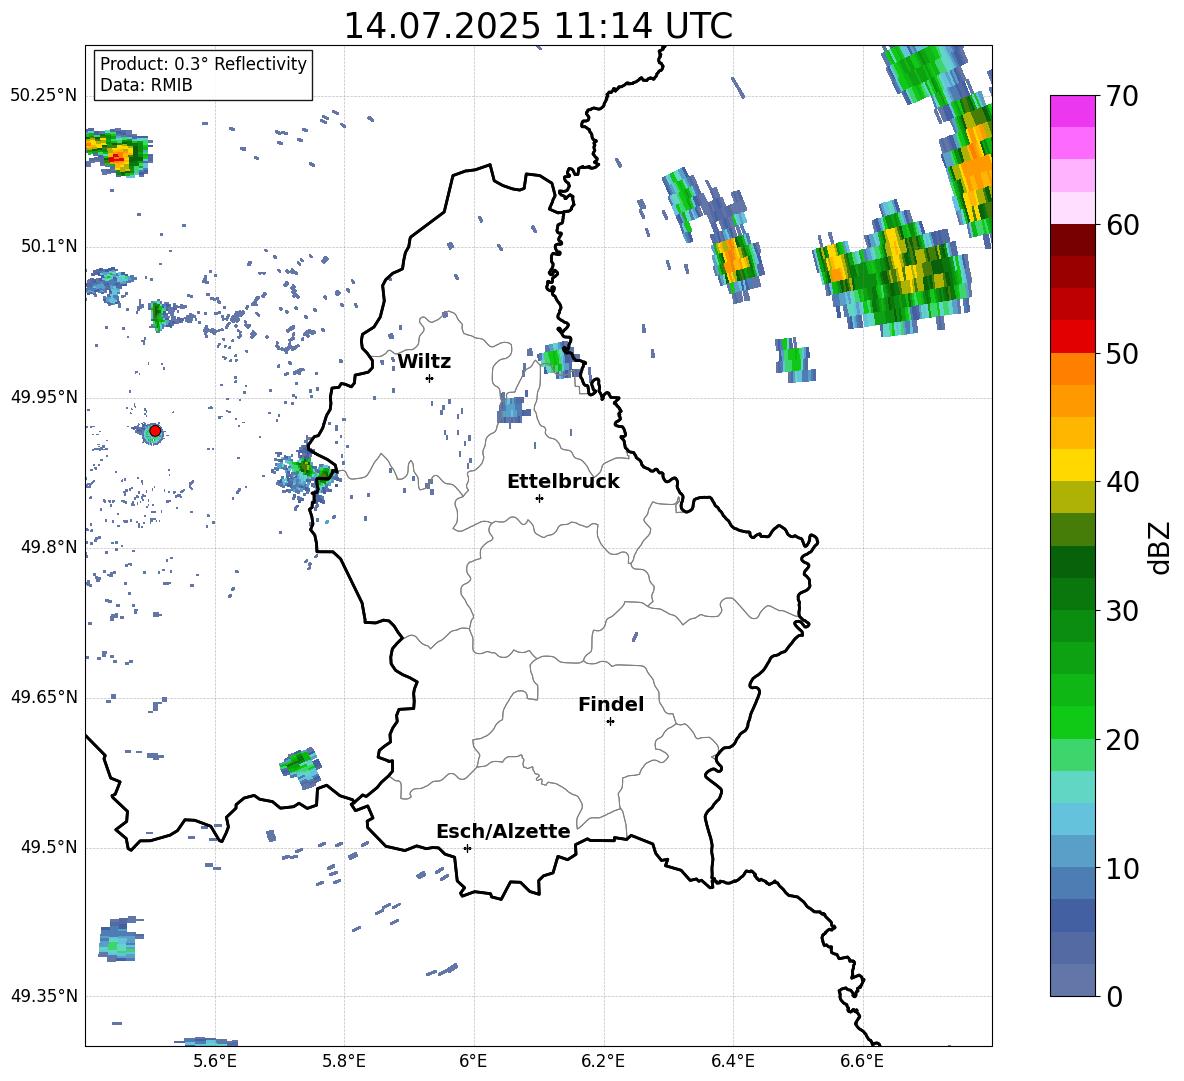Viewport: 1184px width, 1081px height.
Task: Click the Ettelbruck cross marker
Action: 539,498
